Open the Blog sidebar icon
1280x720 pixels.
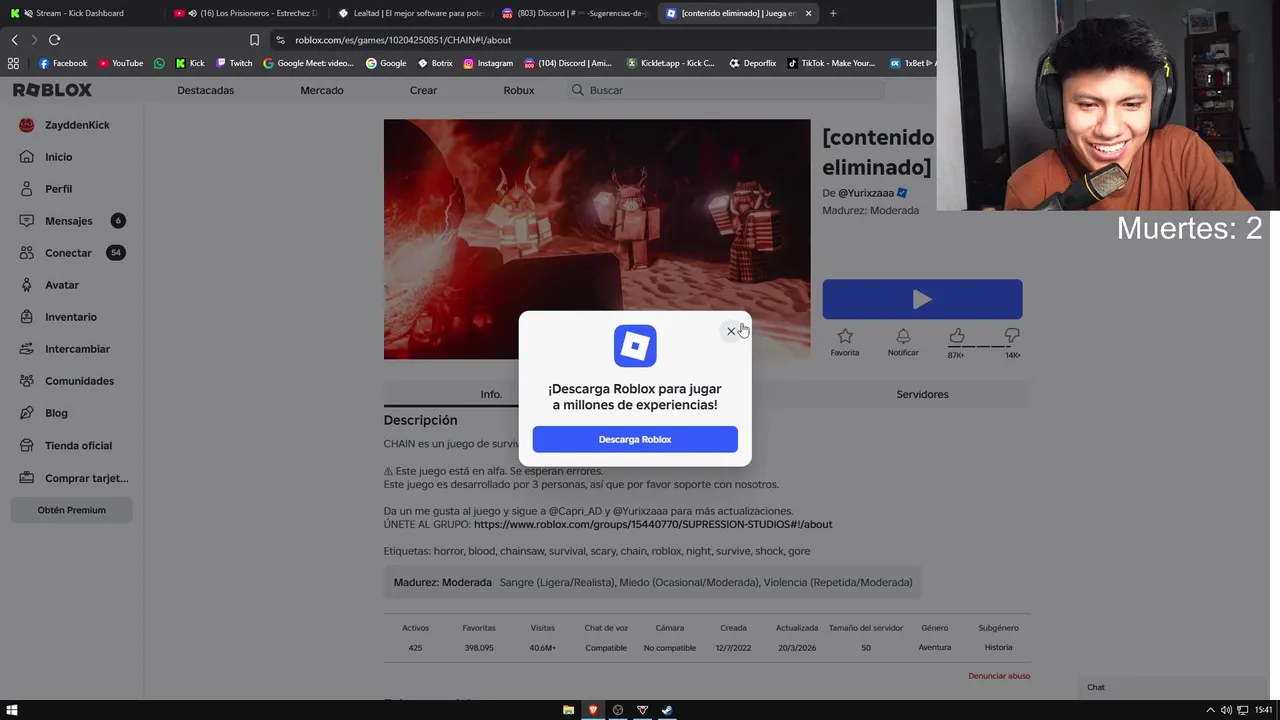(x=27, y=413)
